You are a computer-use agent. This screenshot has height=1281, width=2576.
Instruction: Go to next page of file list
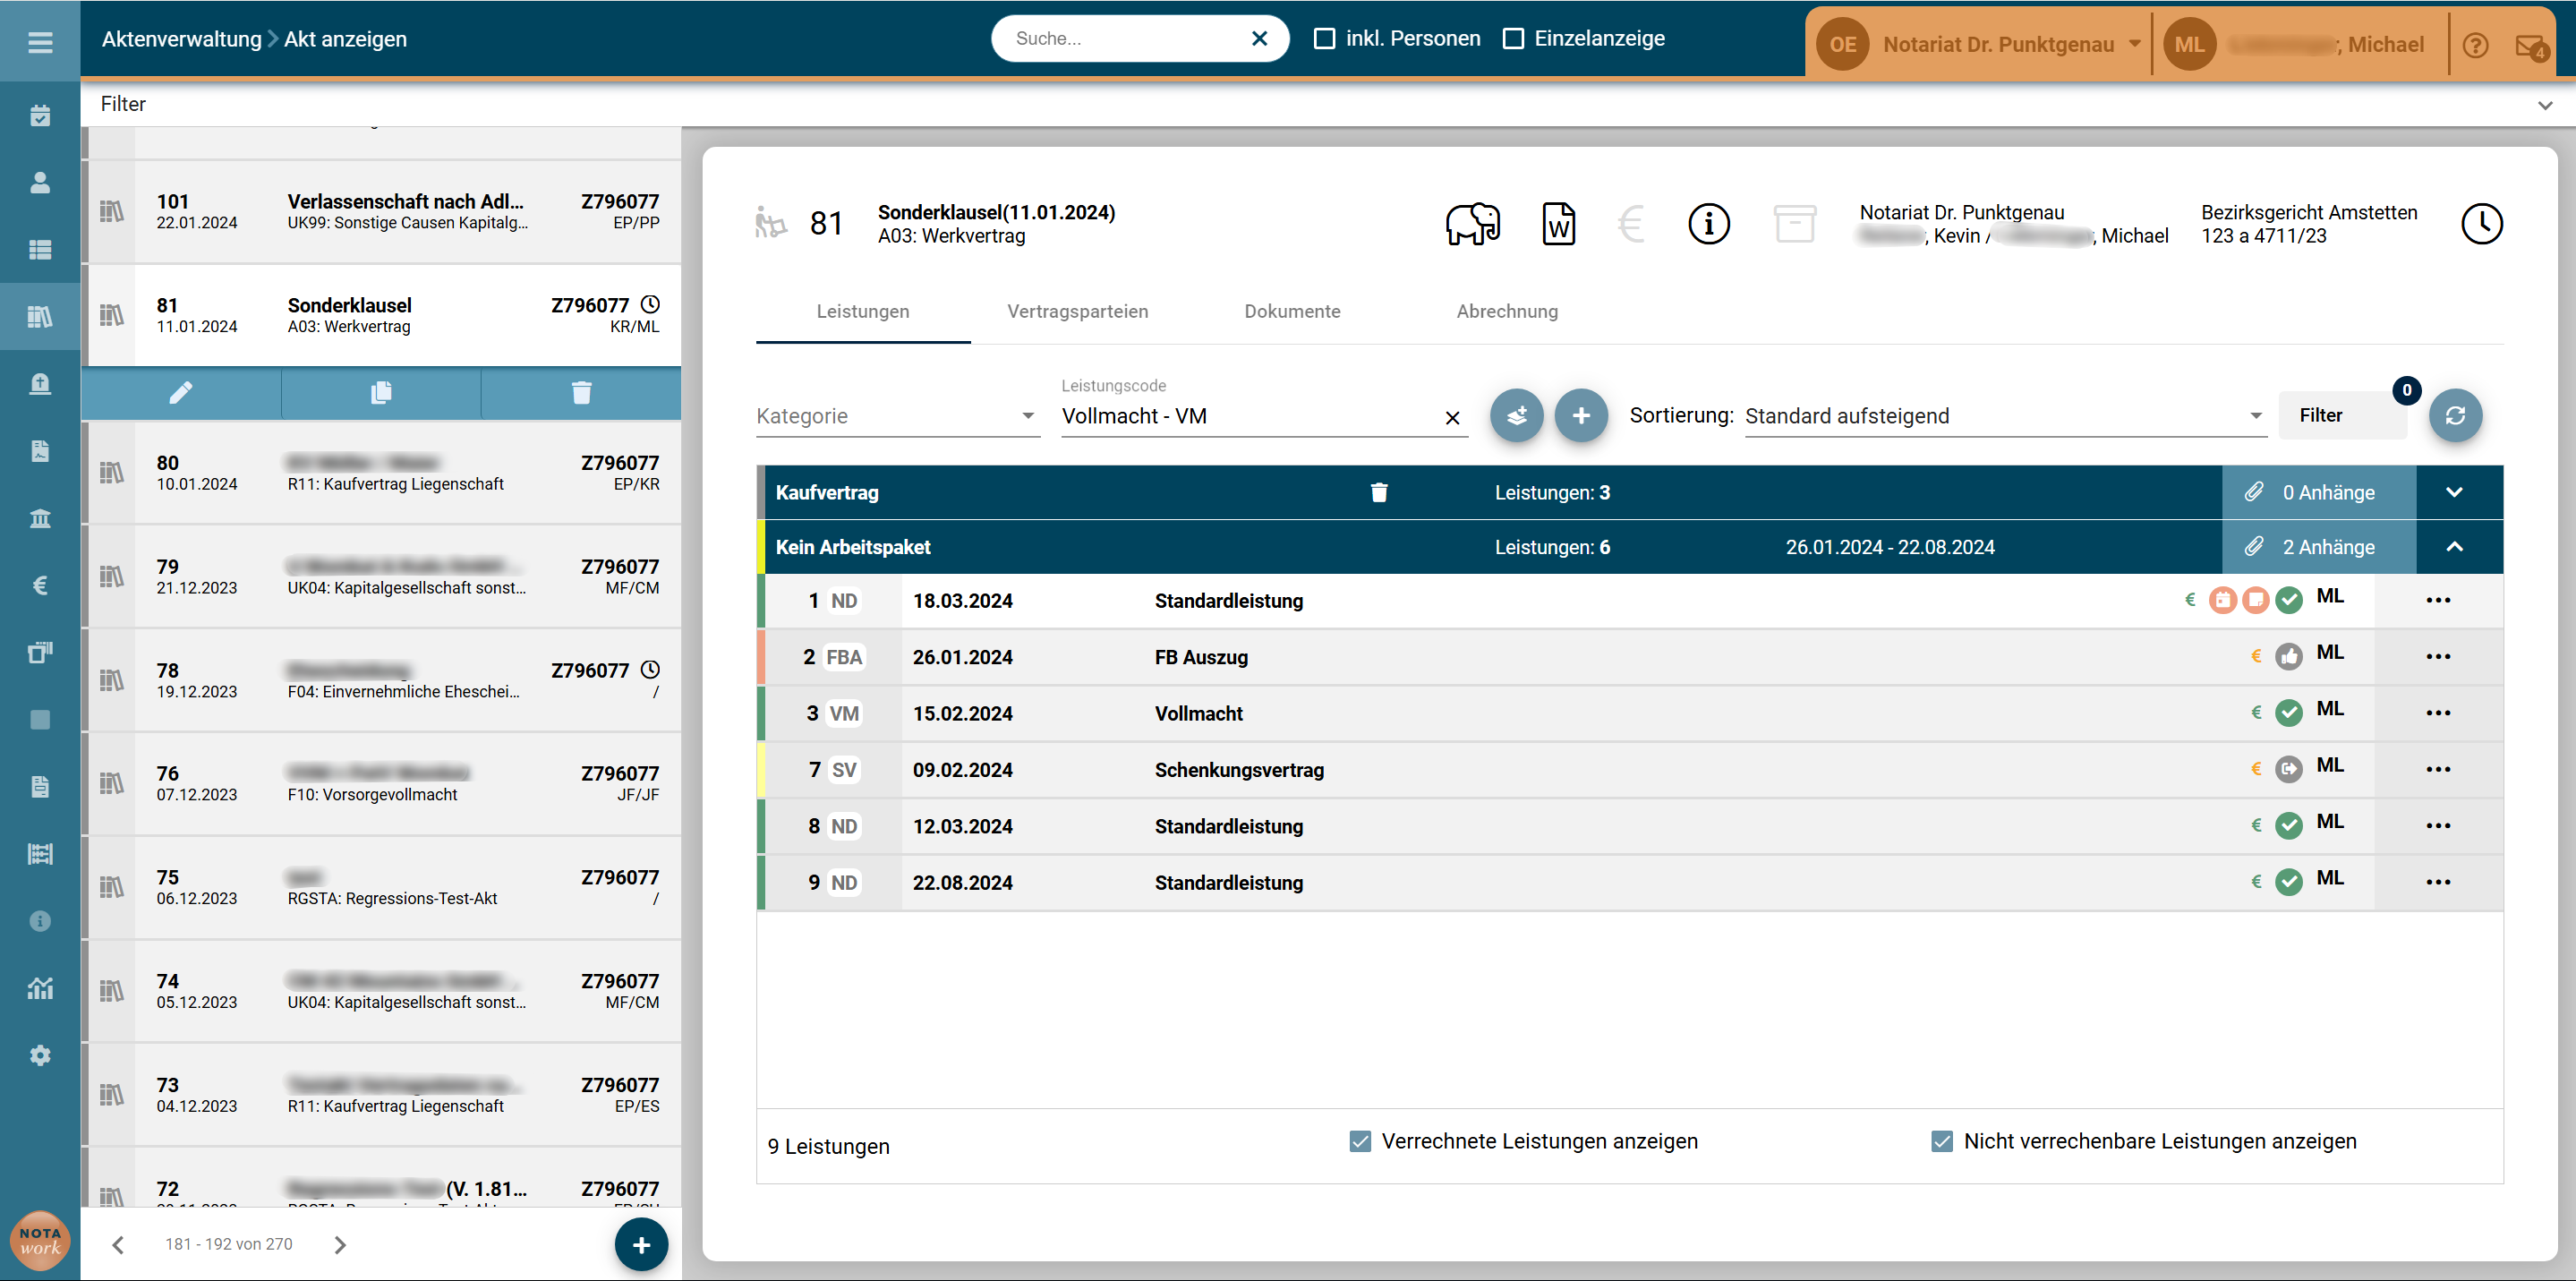coord(340,1245)
